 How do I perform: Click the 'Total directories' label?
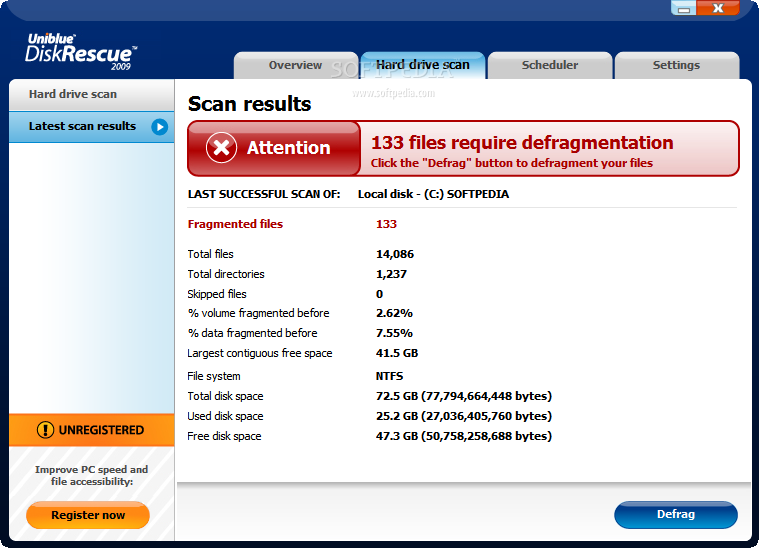[226, 274]
